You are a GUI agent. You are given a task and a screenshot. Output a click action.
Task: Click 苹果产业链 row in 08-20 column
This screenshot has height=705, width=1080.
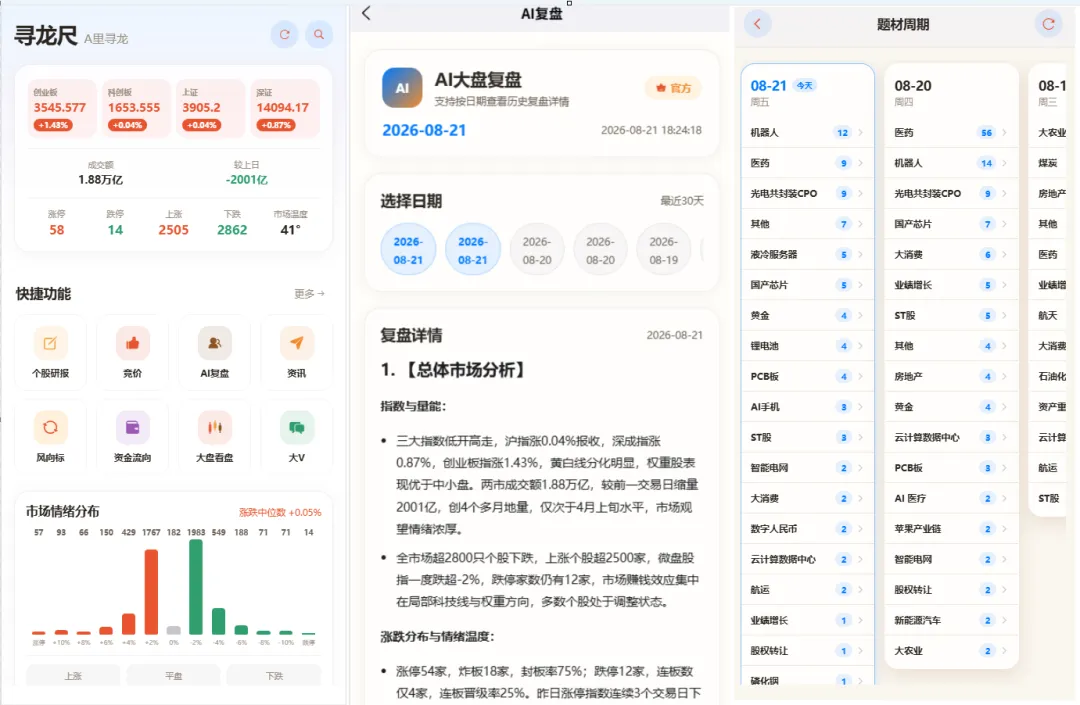pyautogui.click(x=951, y=529)
